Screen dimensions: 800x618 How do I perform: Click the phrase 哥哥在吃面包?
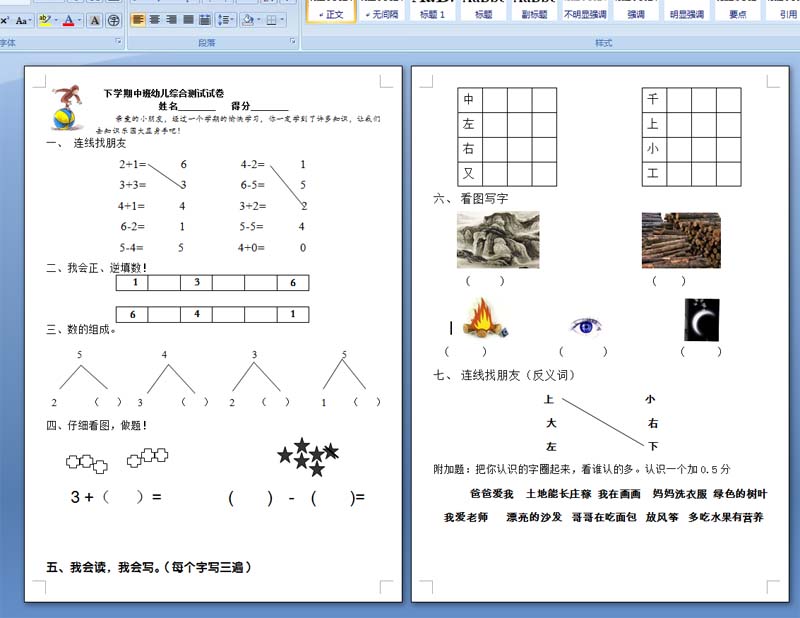604,517
